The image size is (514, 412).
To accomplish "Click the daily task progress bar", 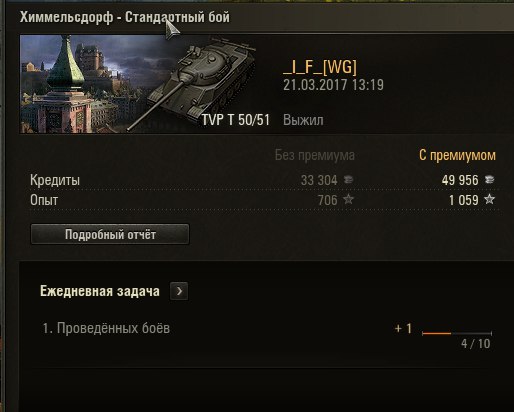I will click(x=457, y=333).
